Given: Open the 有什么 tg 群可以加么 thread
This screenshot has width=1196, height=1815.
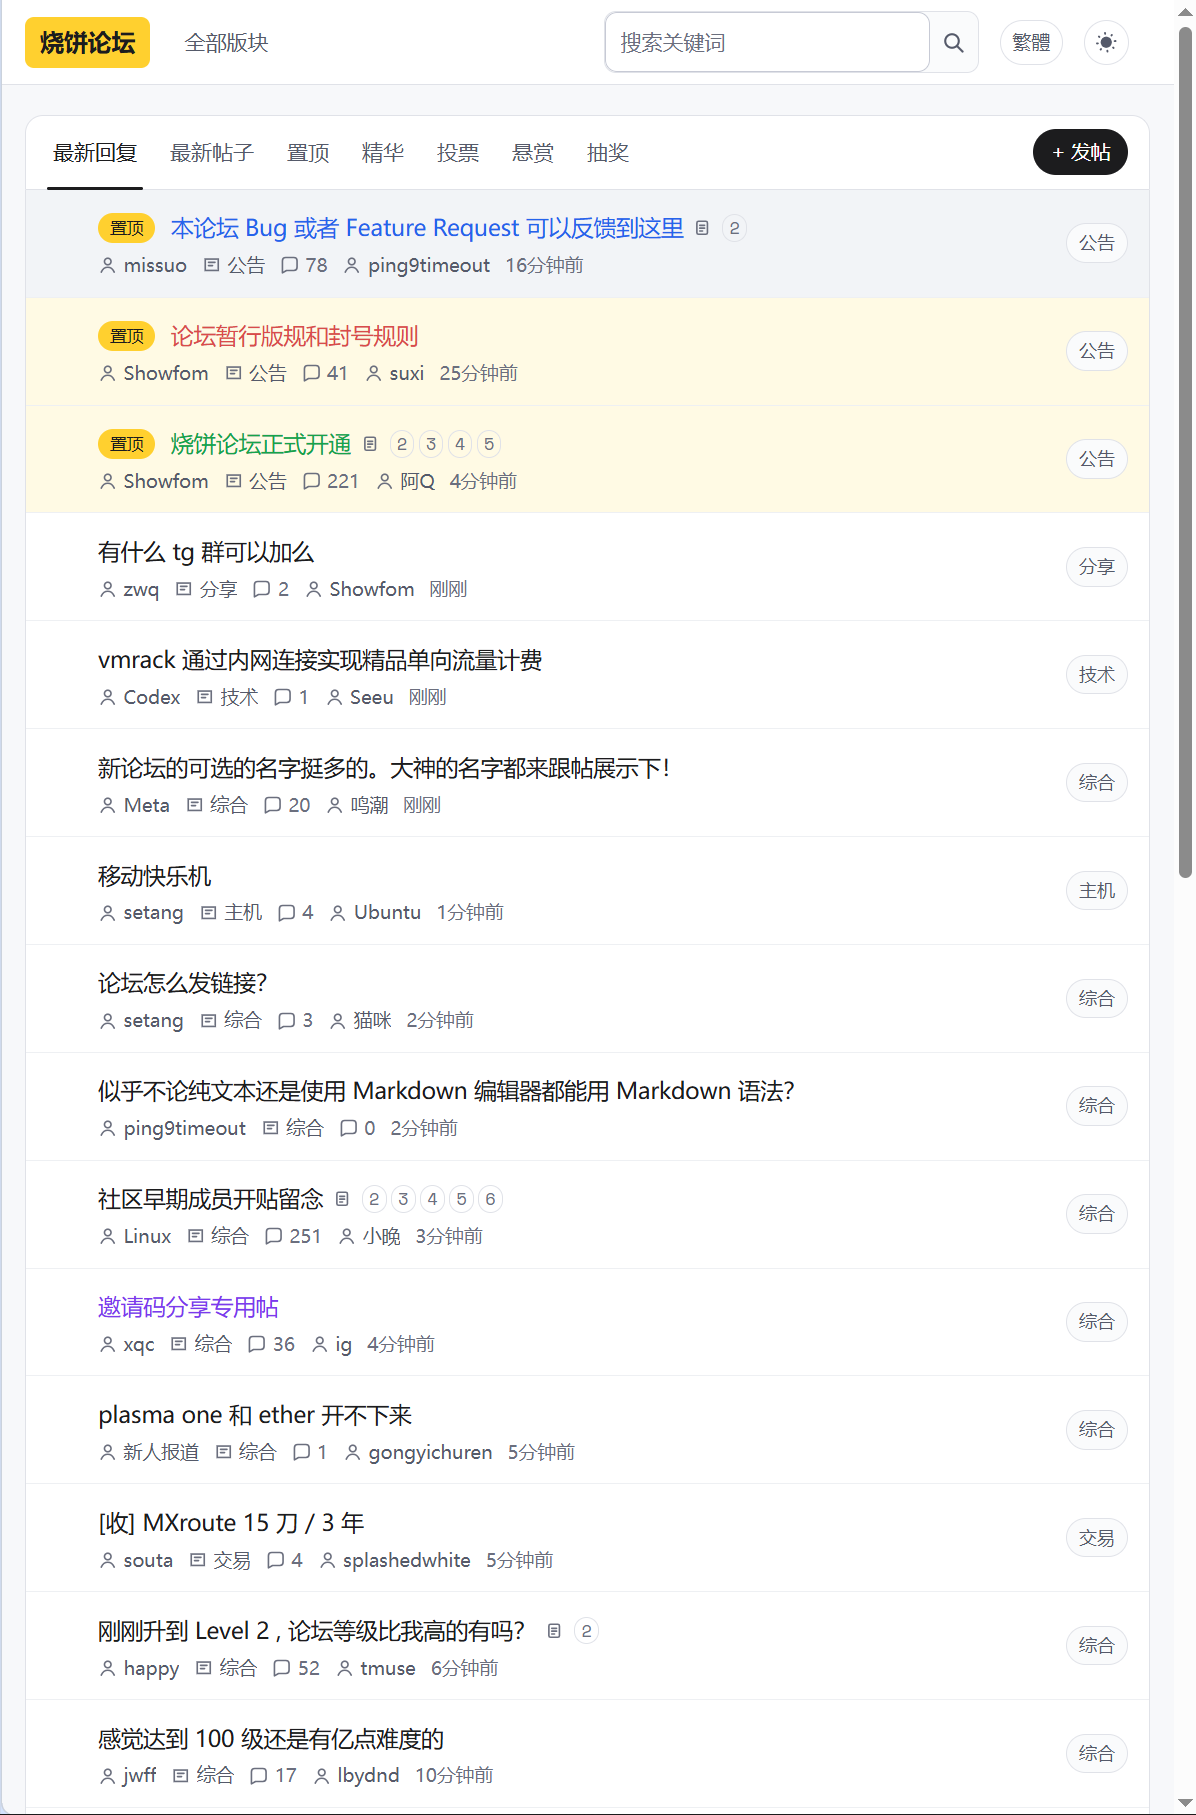Looking at the screenshot, I should coord(206,552).
